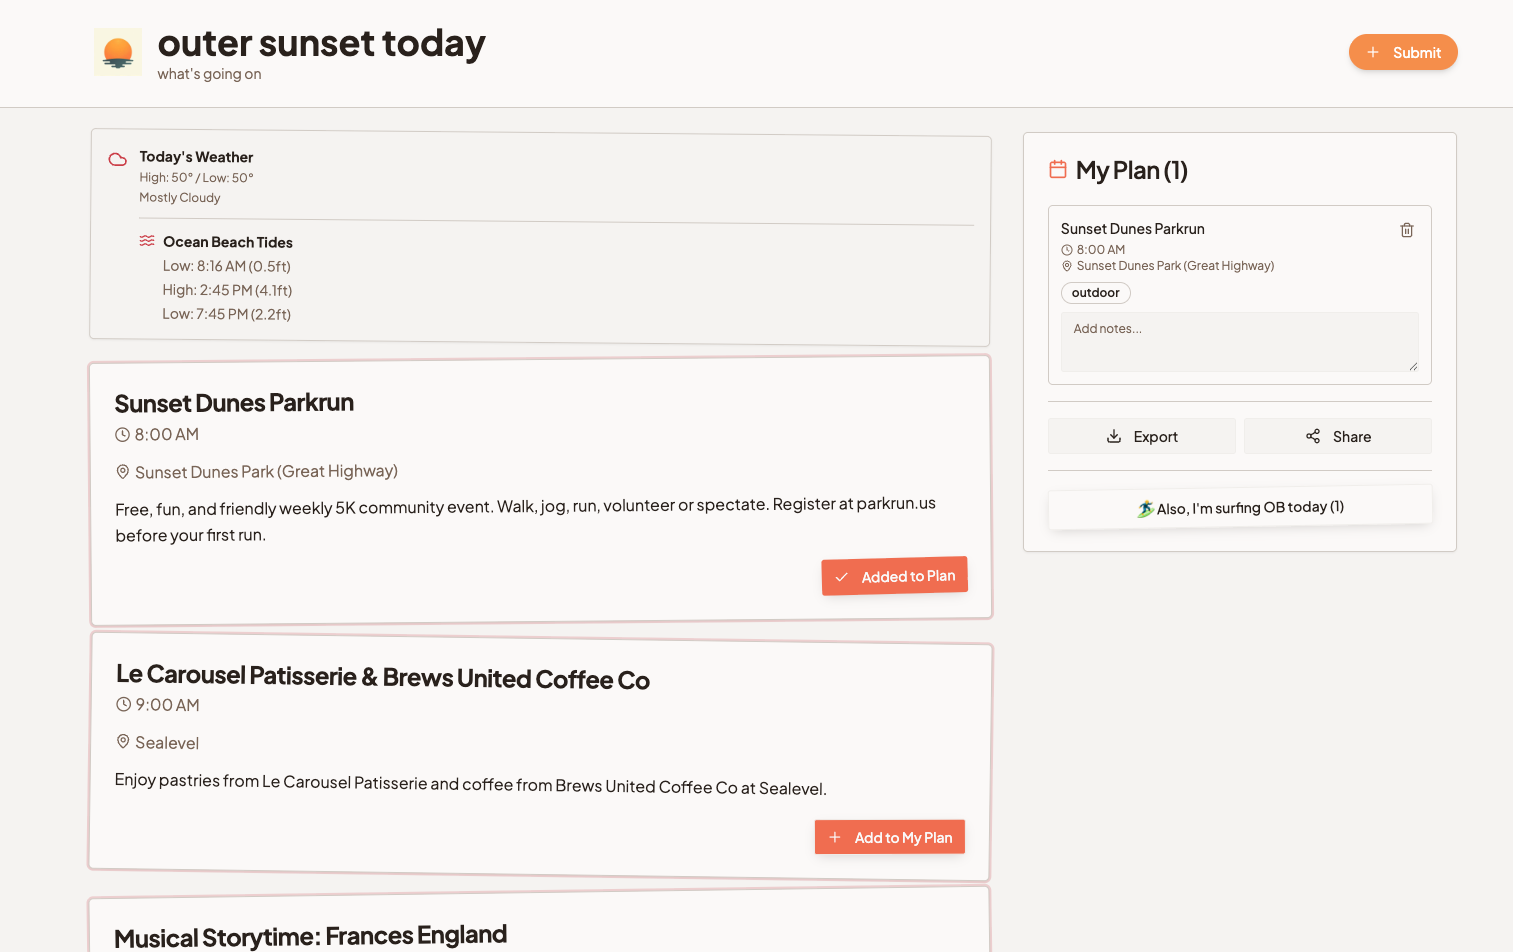Toggle "Also, I'm surfing OB today"

[x=1240, y=507]
